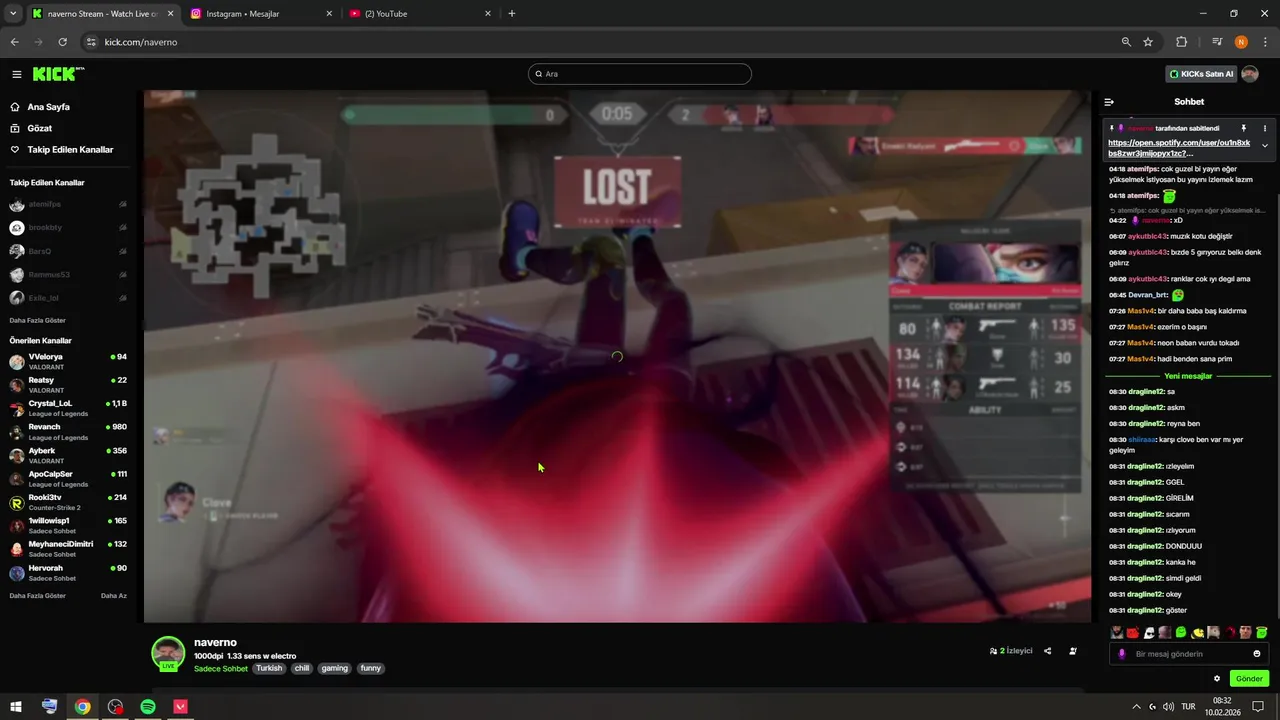The height and width of the screenshot is (720, 1280).
Task: Open a new browser tab
Action: (512, 14)
